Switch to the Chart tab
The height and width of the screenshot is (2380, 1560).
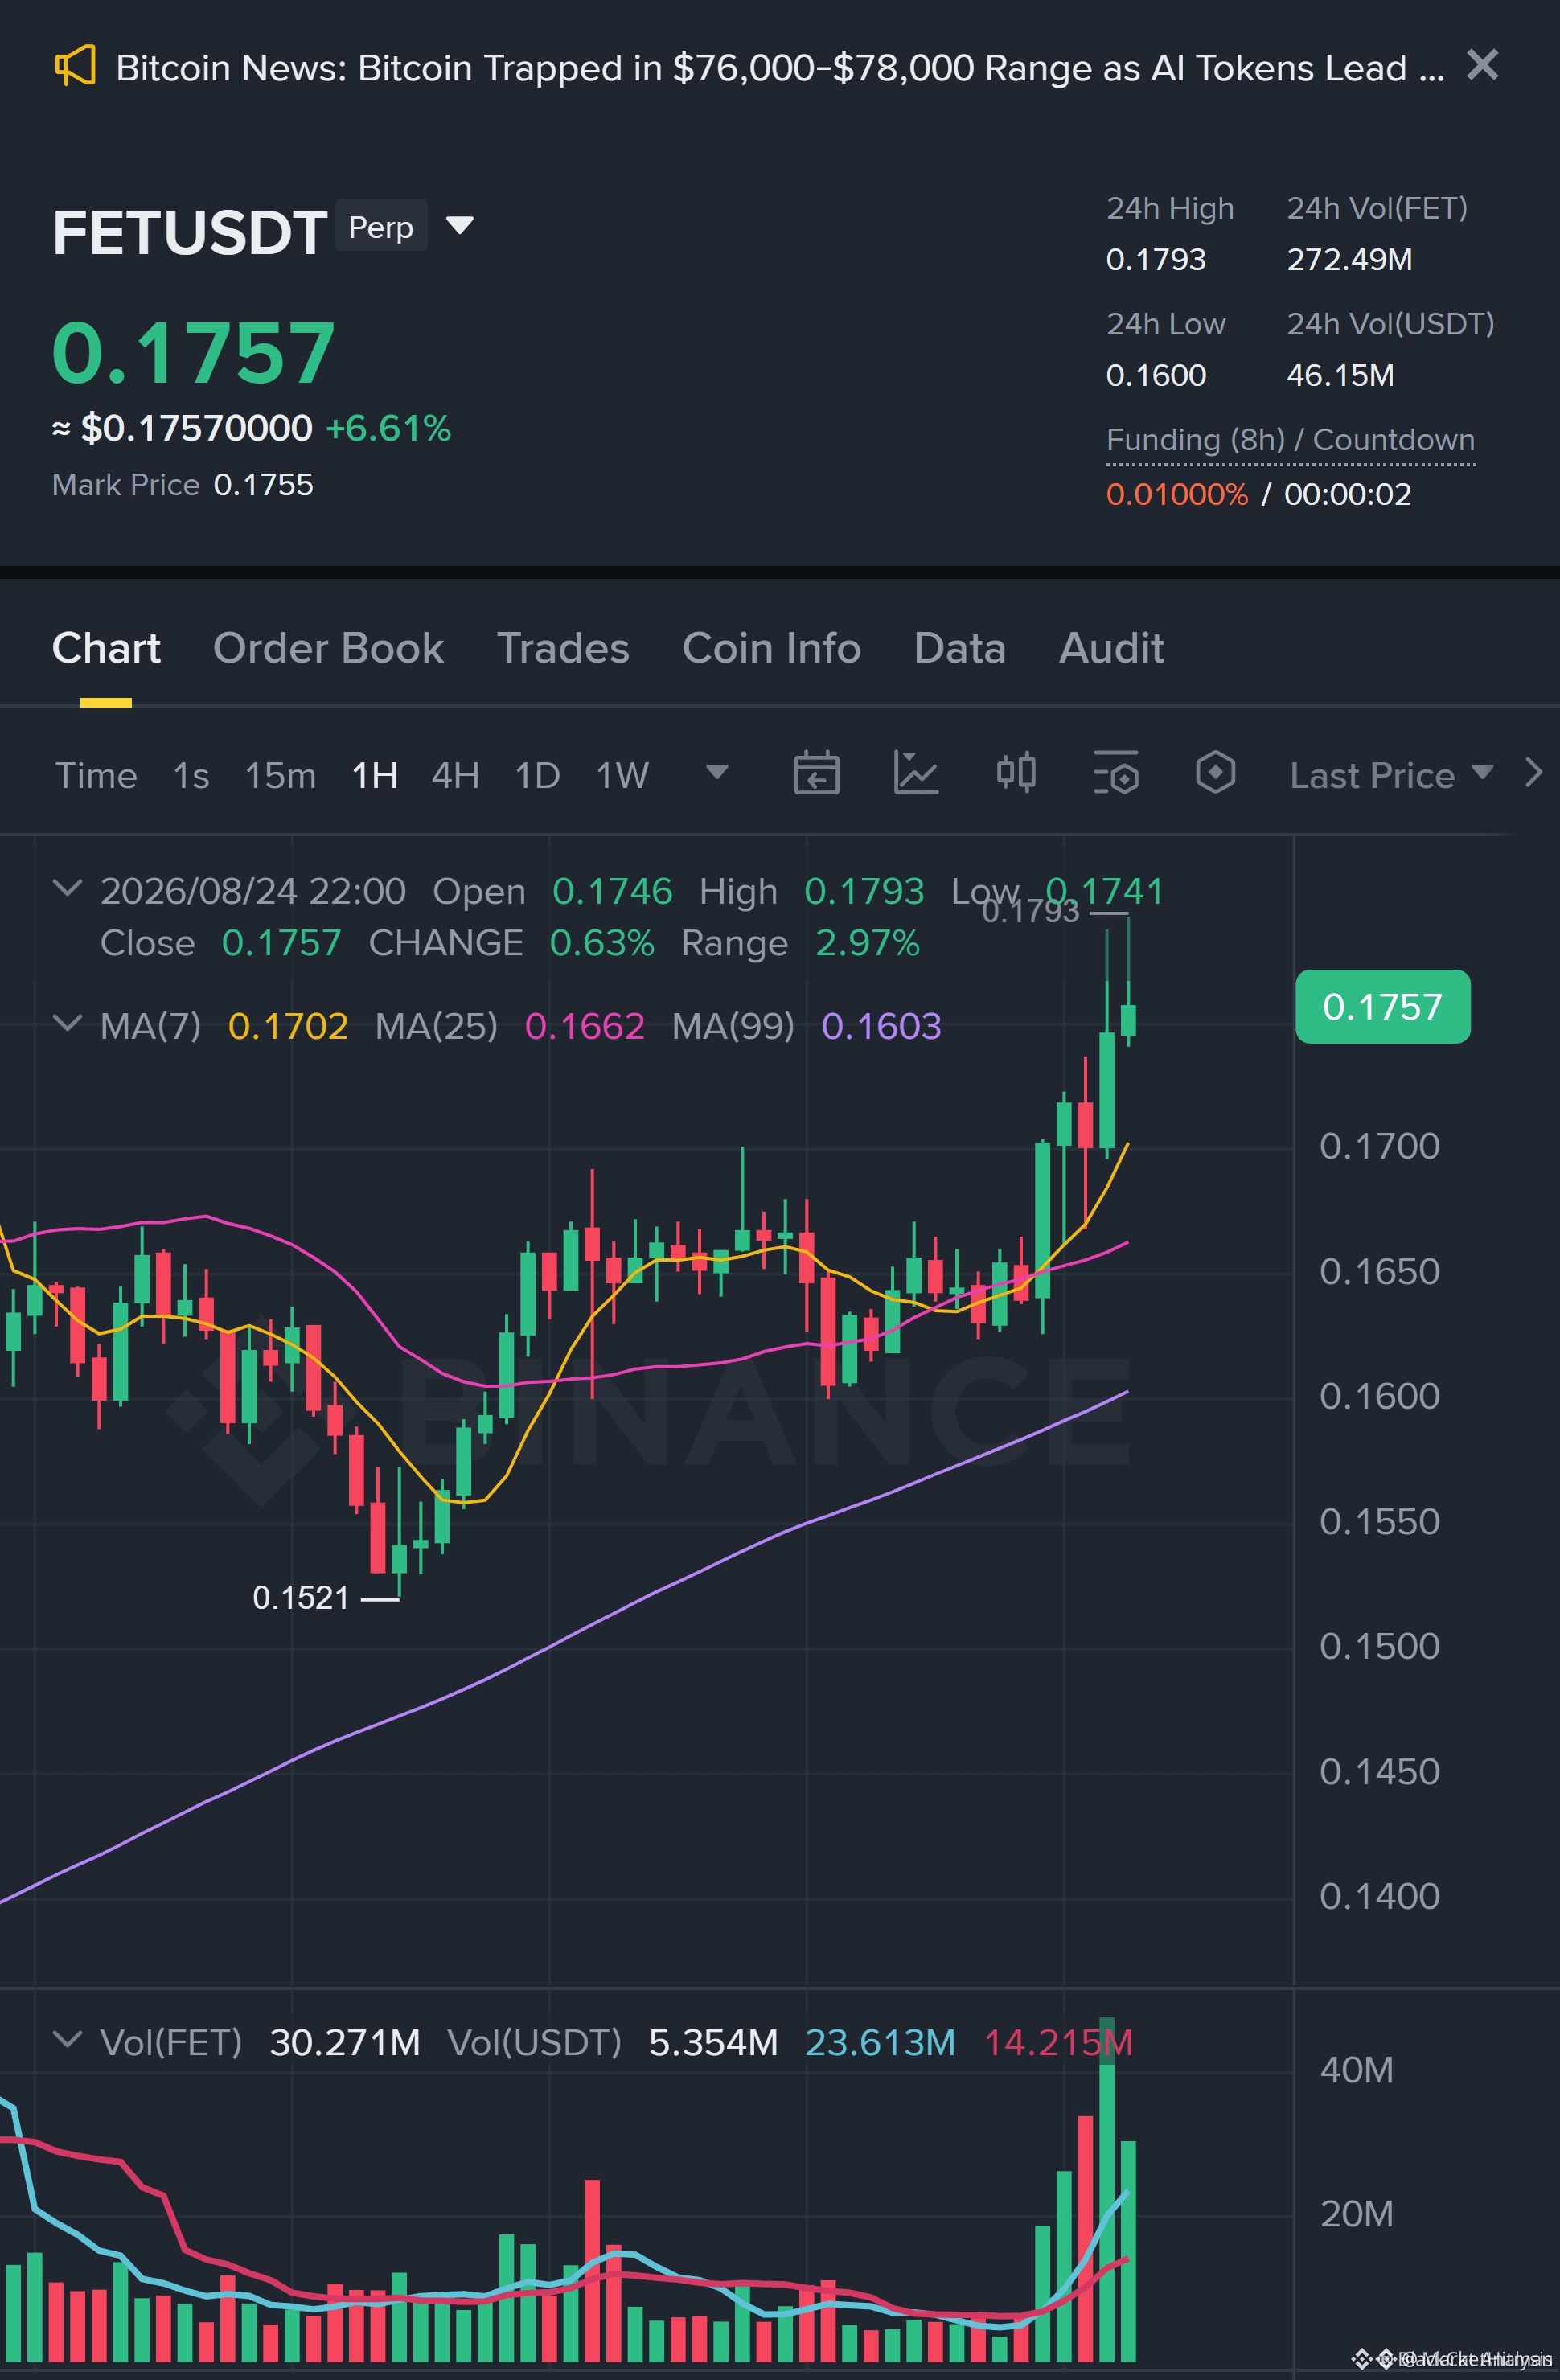tap(106, 648)
